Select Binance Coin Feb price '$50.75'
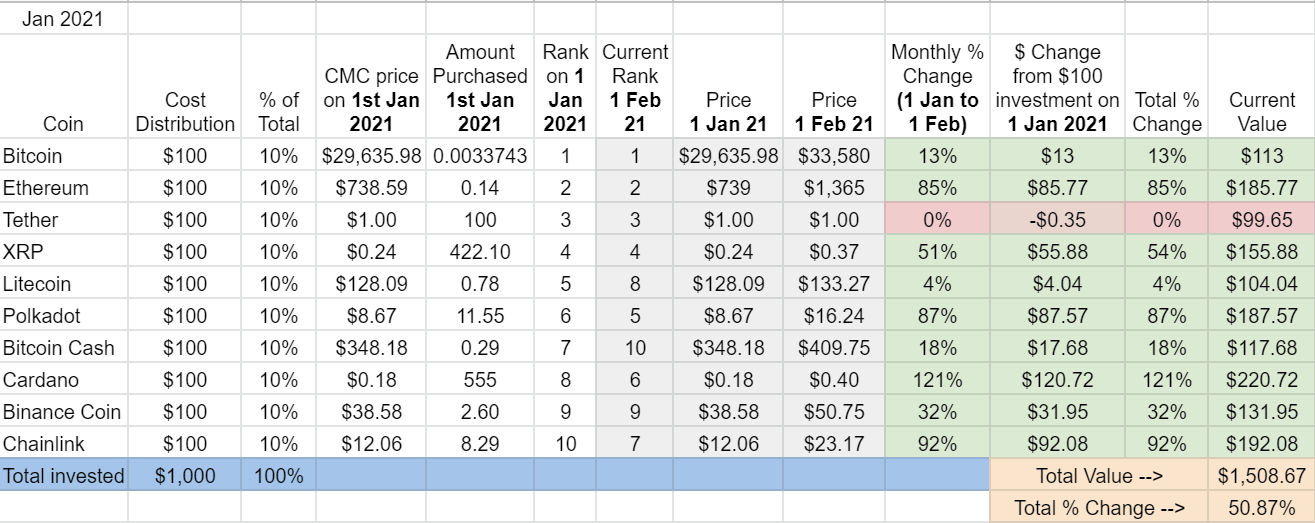Screen dimensions: 1315x523 (834, 411)
